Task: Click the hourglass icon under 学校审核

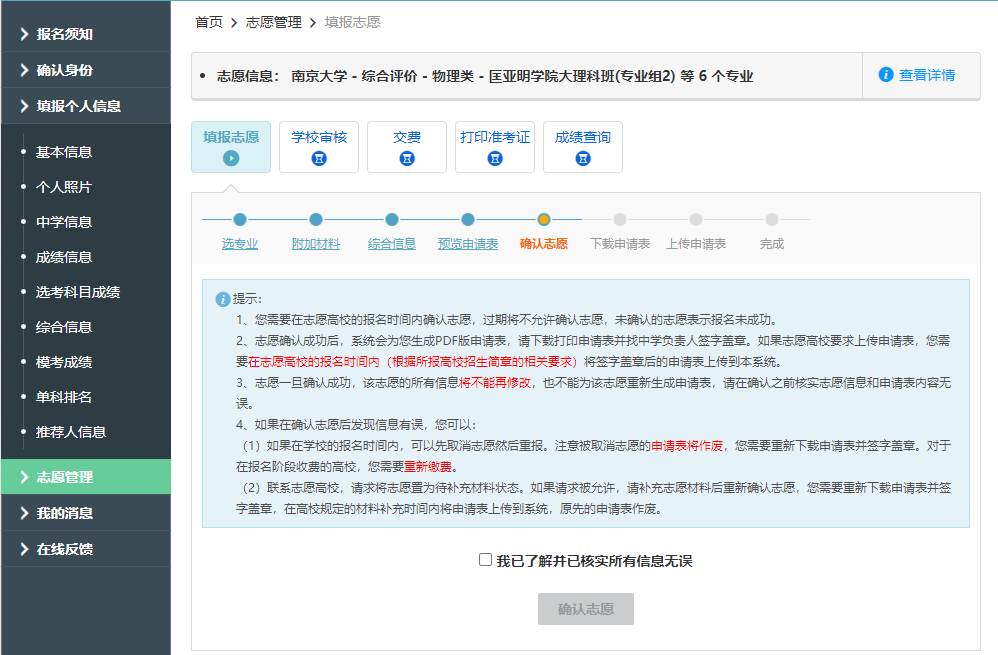Action: [319, 158]
